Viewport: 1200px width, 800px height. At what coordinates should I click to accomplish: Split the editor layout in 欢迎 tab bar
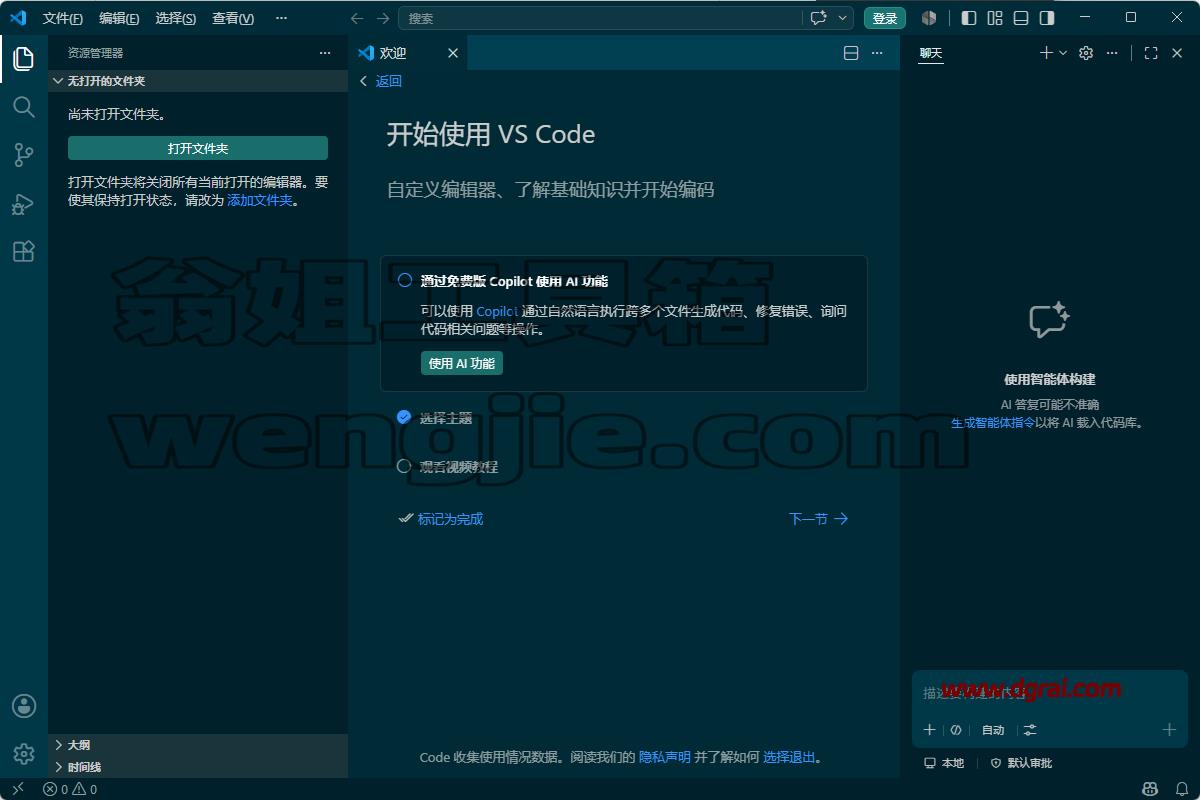coord(851,53)
